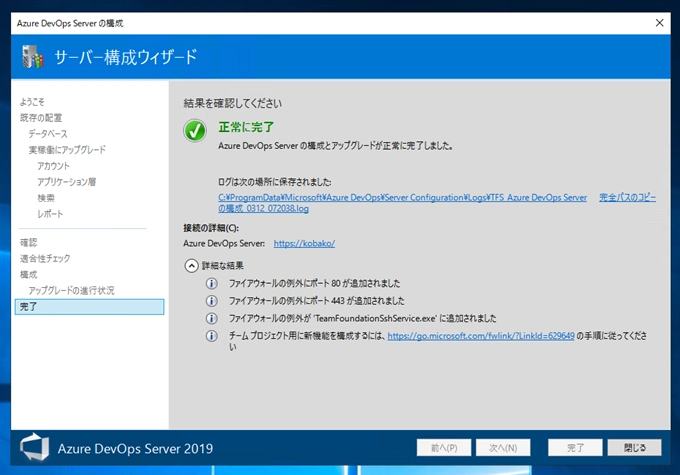680x475 pixels.
Task: Click ファイアウォール port 80 message text
Action: point(314,283)
